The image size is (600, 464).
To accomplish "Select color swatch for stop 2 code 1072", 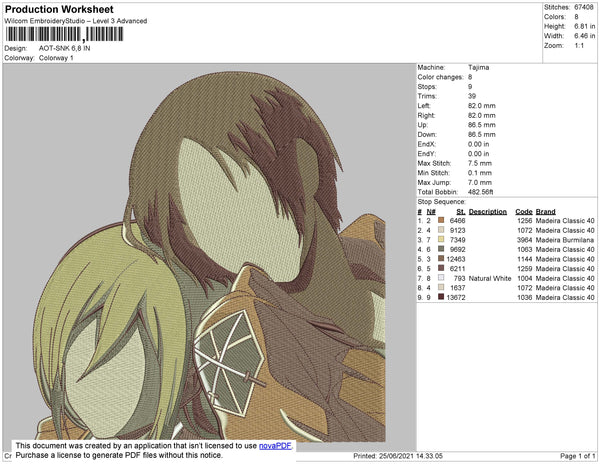I will (x=441, y=230).
